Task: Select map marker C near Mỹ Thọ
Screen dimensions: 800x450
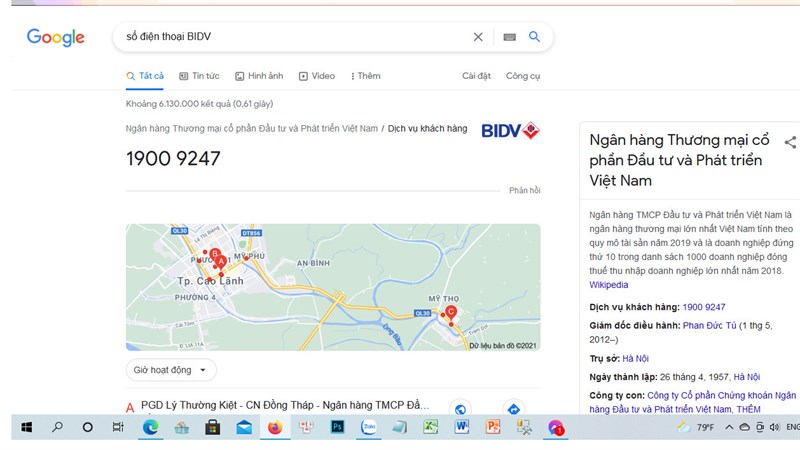Action: (451, 312)
